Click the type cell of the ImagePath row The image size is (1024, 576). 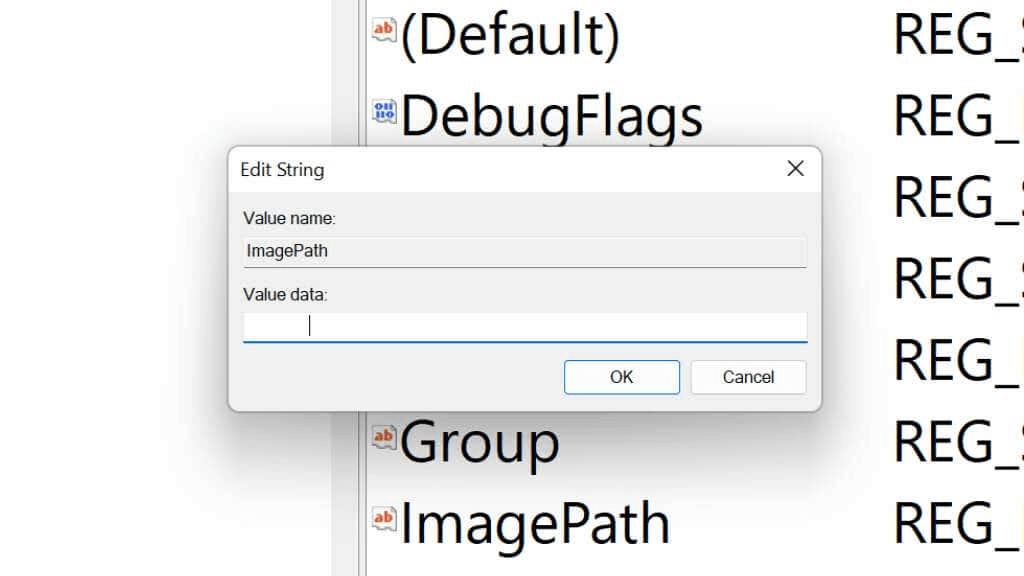click(957, 523)
